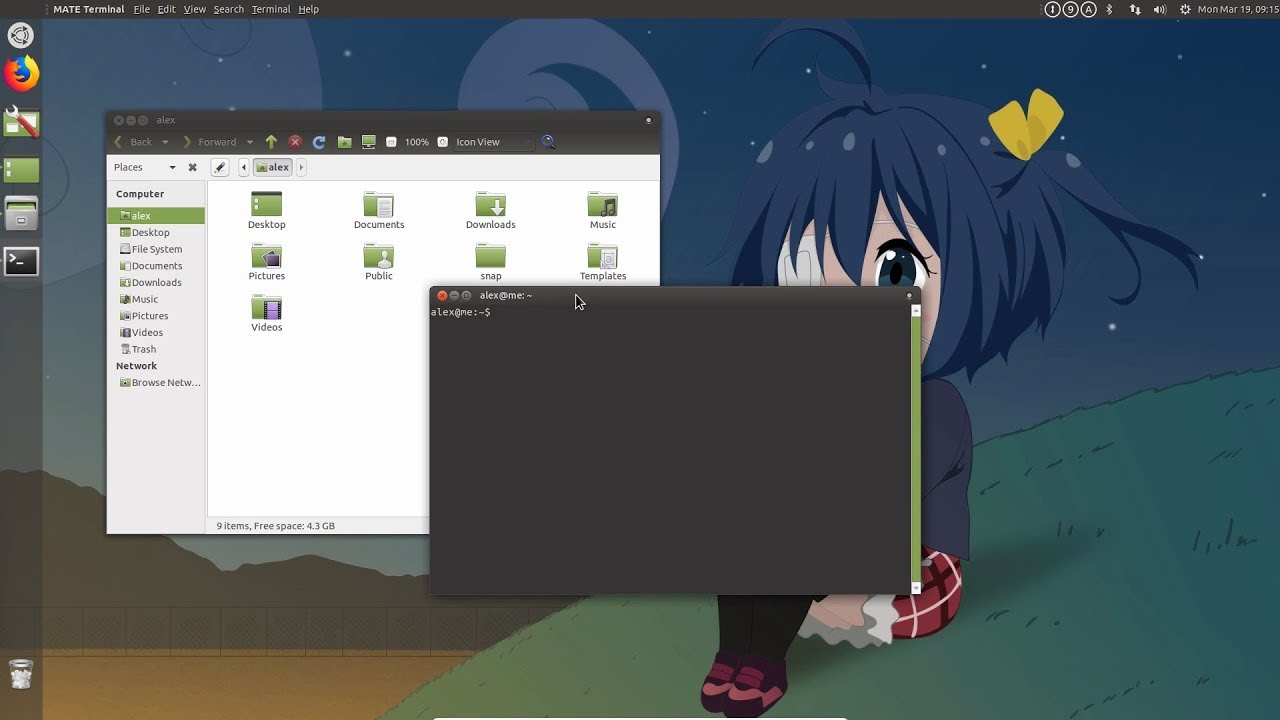The image size is (1280, 720).
Task: Click the path bar left scroll arrow
Action: [244, 167]
